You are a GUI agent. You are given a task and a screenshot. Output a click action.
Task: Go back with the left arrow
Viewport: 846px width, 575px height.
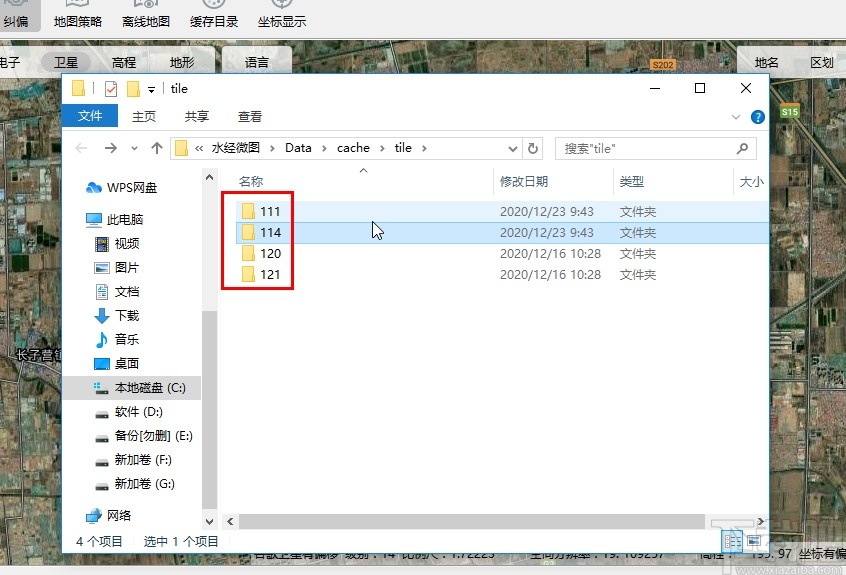point(81,148)
